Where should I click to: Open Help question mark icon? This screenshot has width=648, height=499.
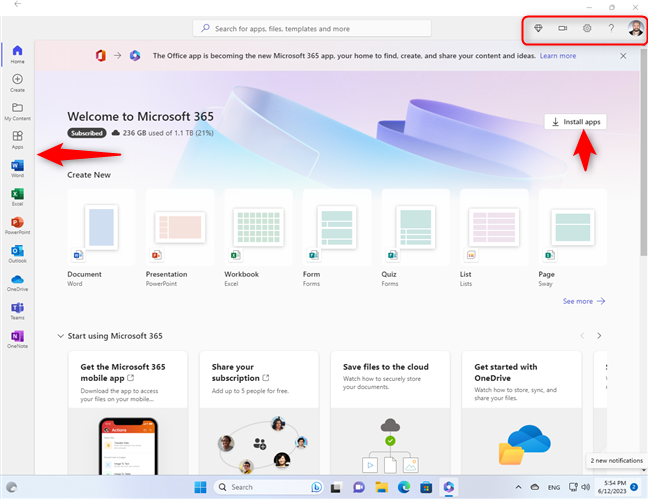pyautogui.click(x=611, y=28)
